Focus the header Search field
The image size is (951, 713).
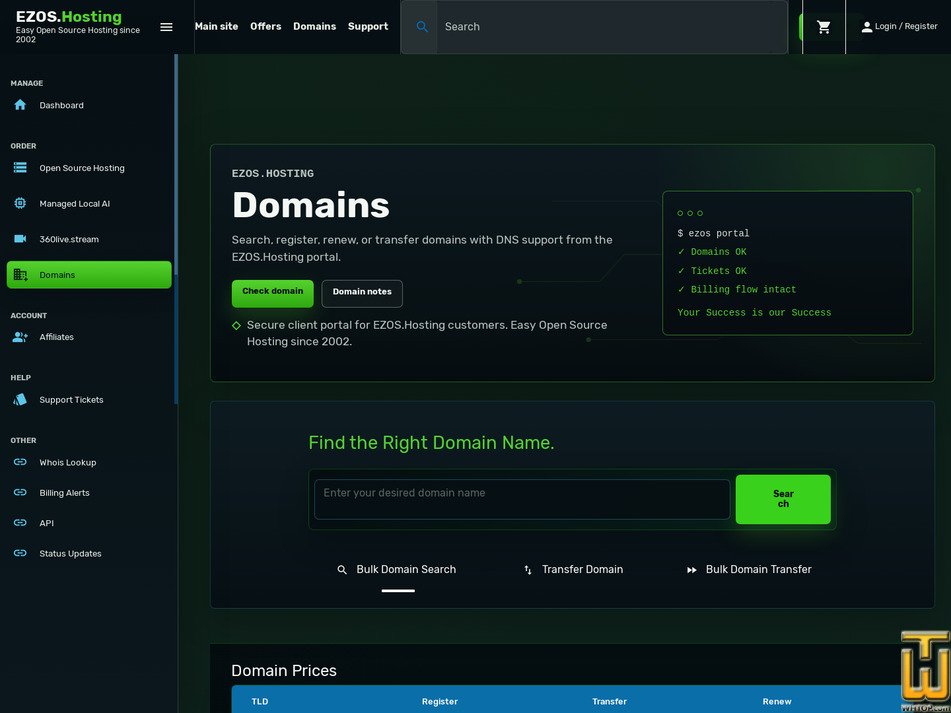[611, 27]
